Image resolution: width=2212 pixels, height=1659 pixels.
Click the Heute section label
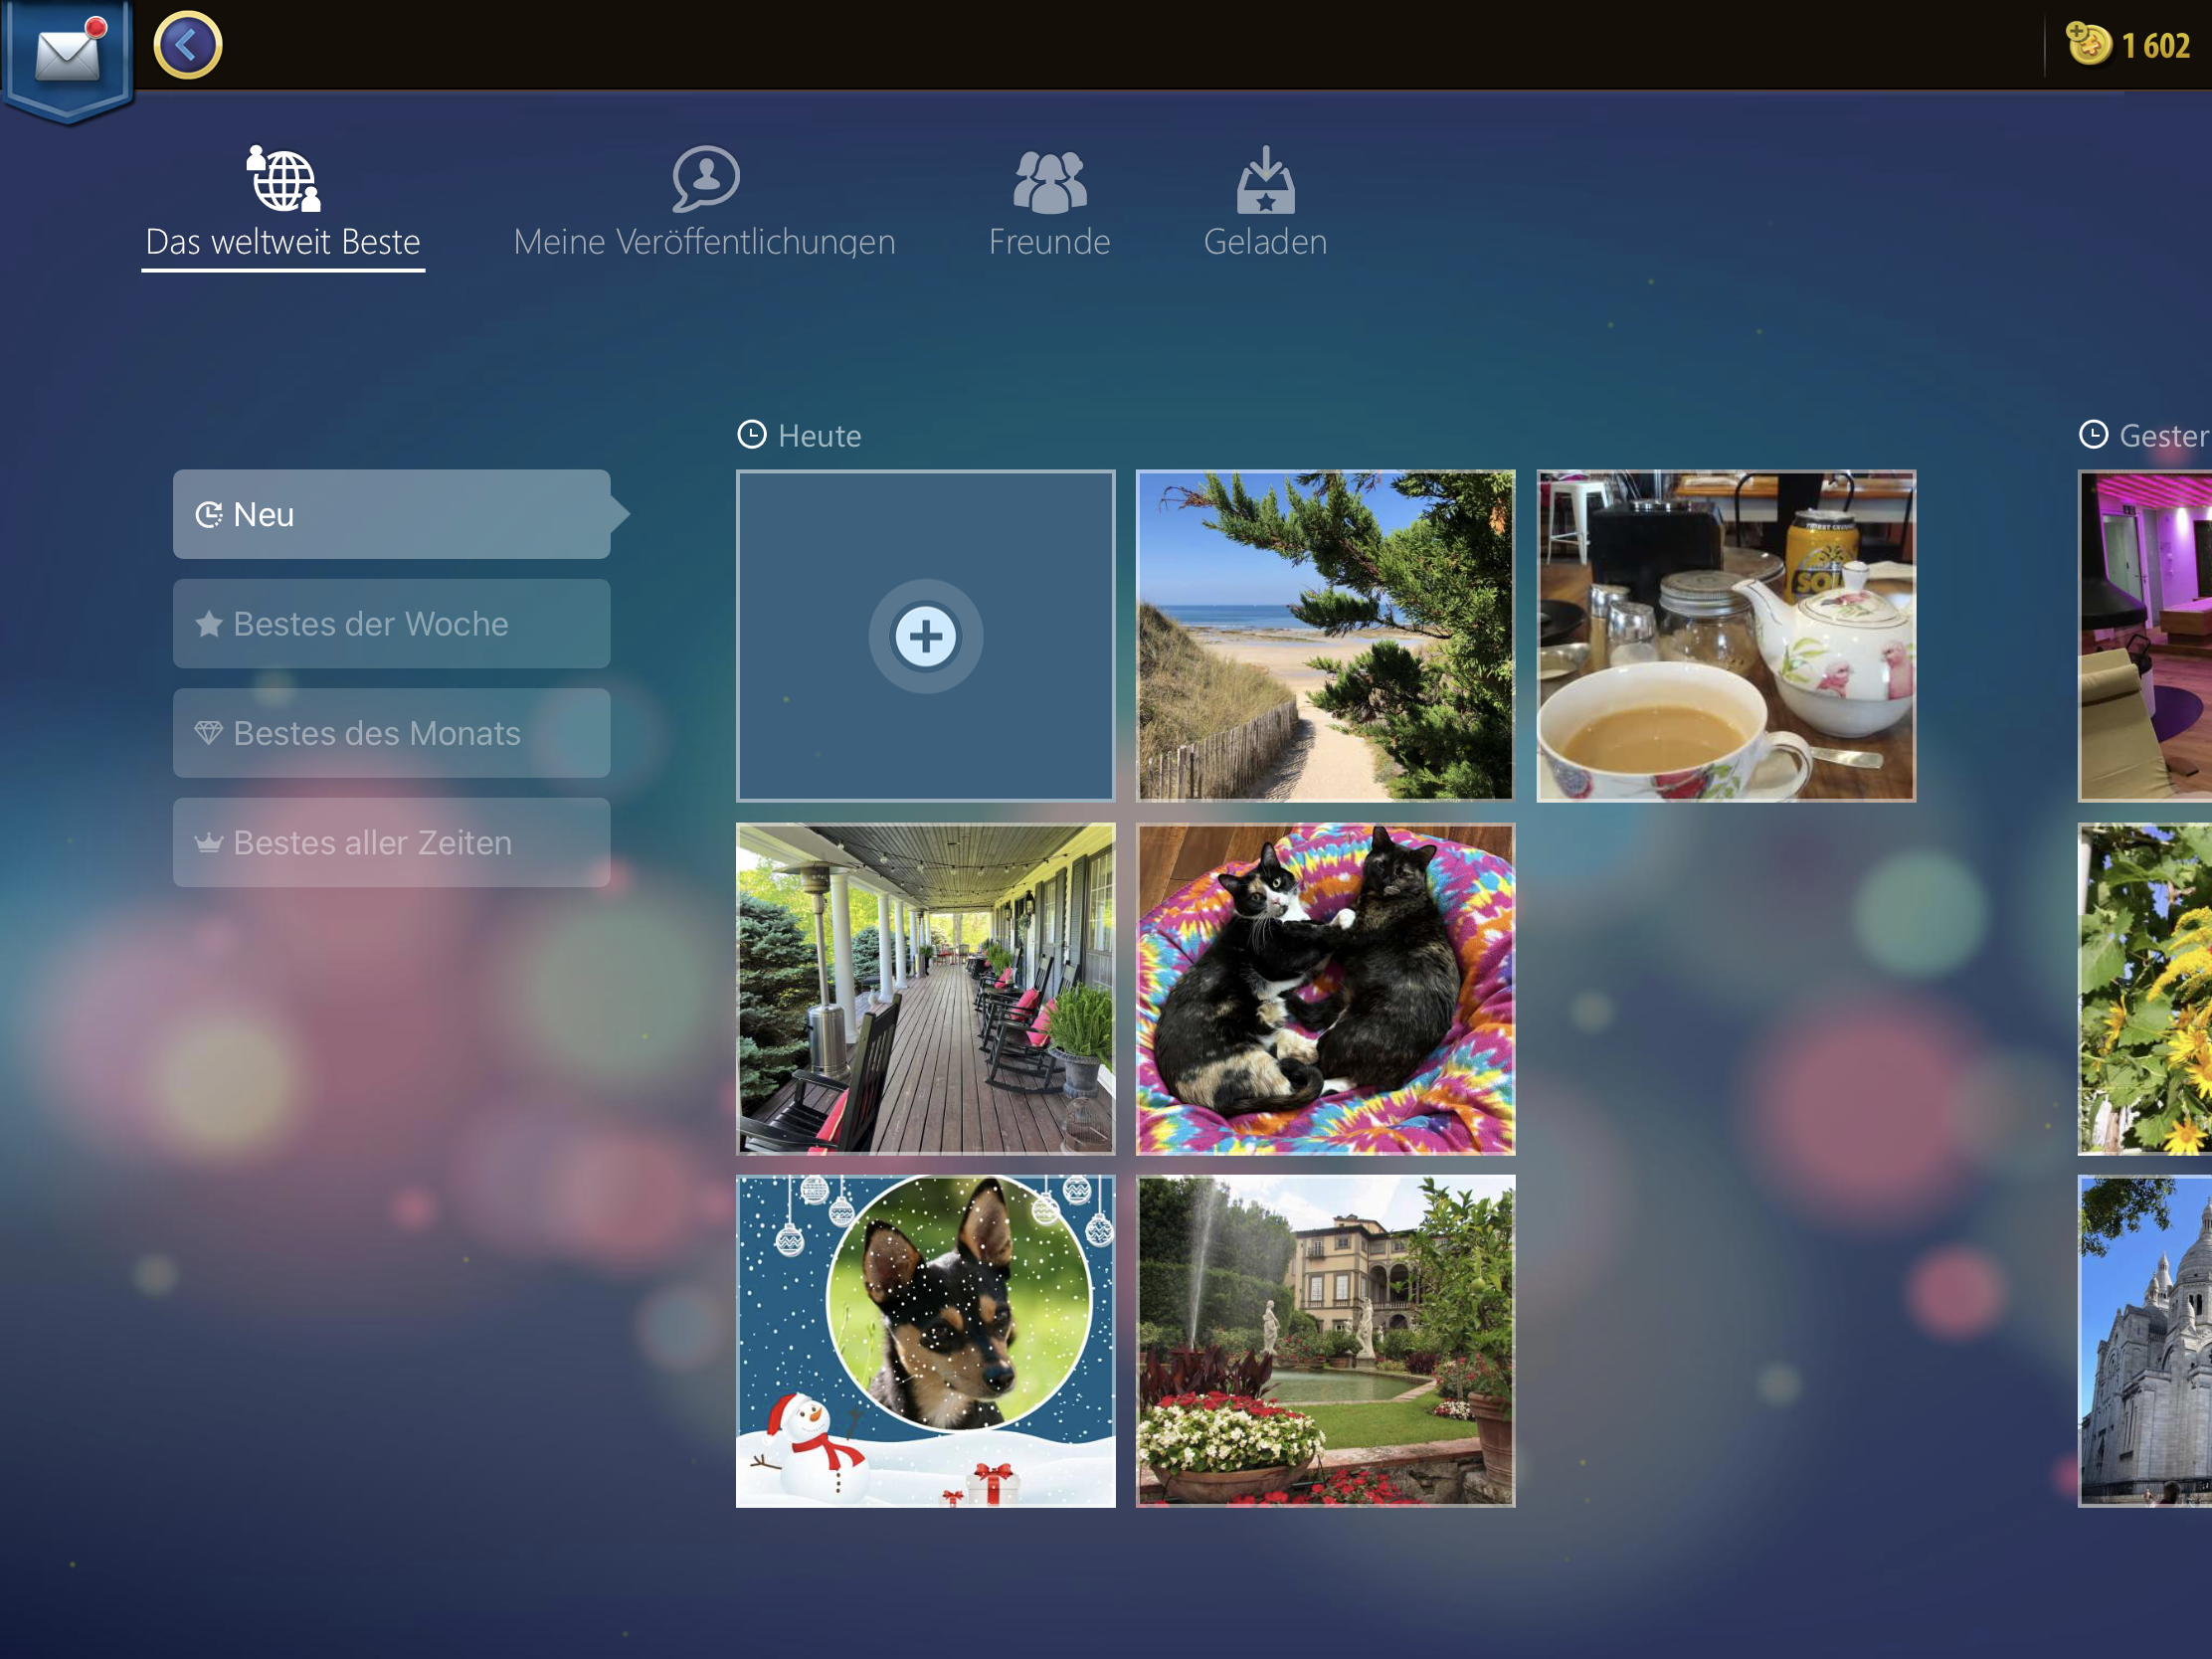tap(819, 436)
